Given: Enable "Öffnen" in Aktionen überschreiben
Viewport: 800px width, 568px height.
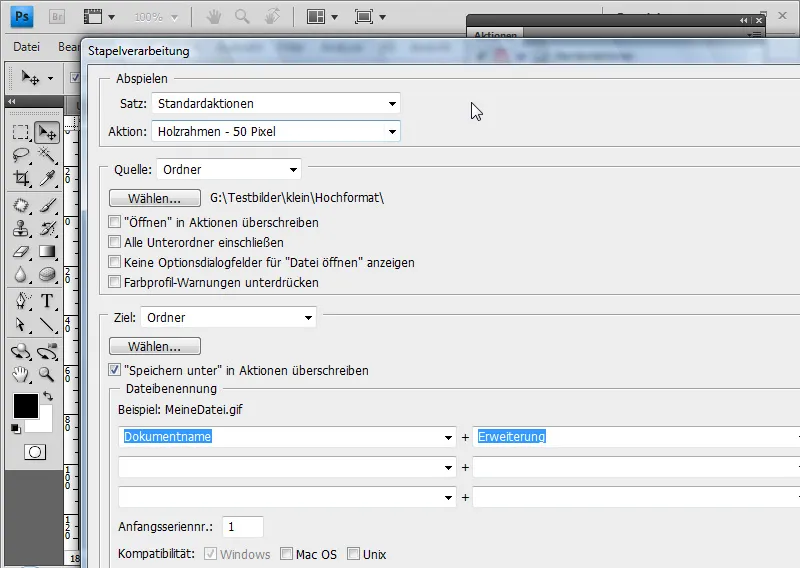Looking at the screenshot, I should pyautogui.click(x=114, y=222).
